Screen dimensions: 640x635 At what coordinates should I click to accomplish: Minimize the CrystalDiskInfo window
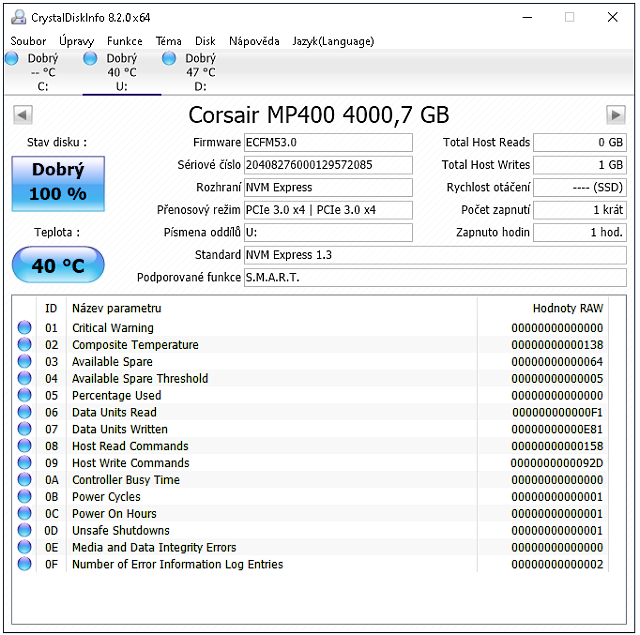tap(527, 18)
